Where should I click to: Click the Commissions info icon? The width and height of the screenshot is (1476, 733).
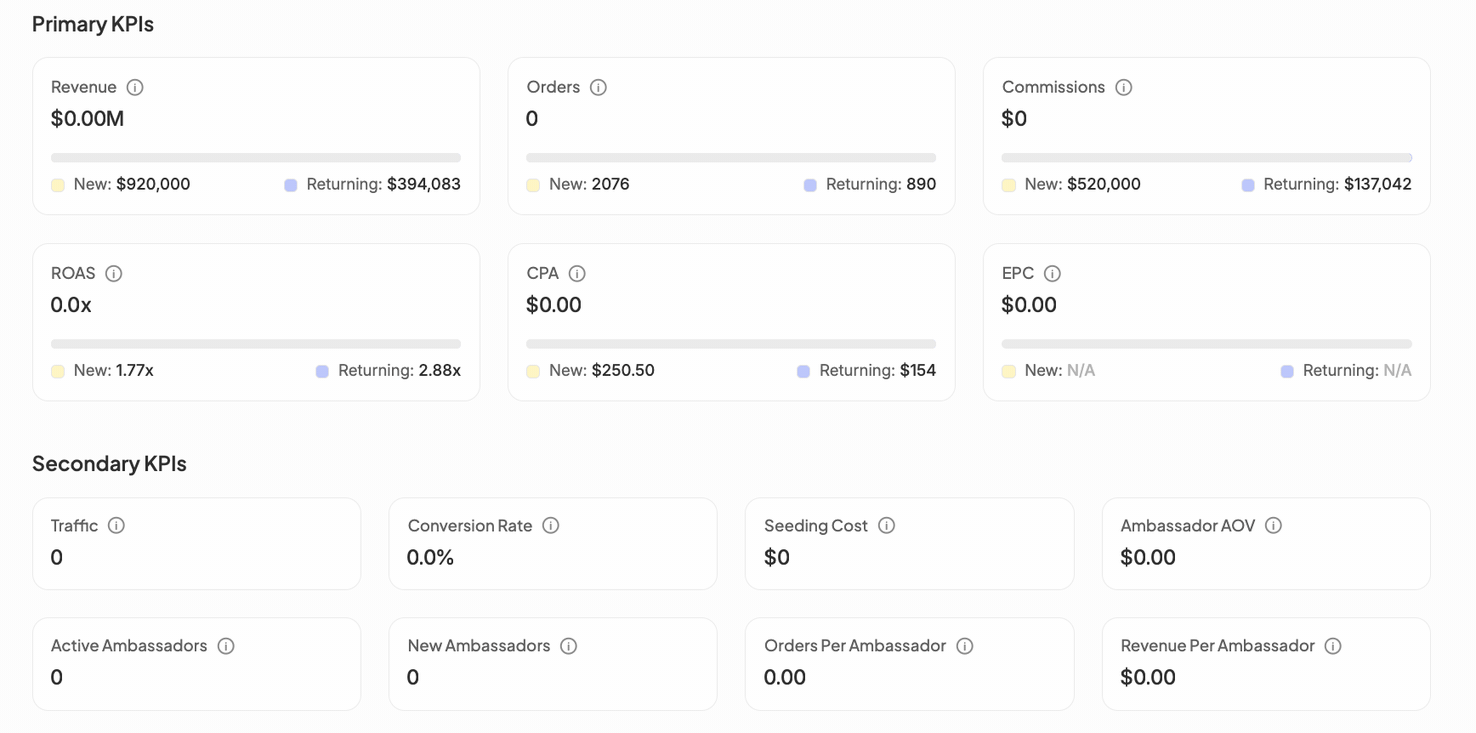pyautogui.click(x=1123, y=87)
